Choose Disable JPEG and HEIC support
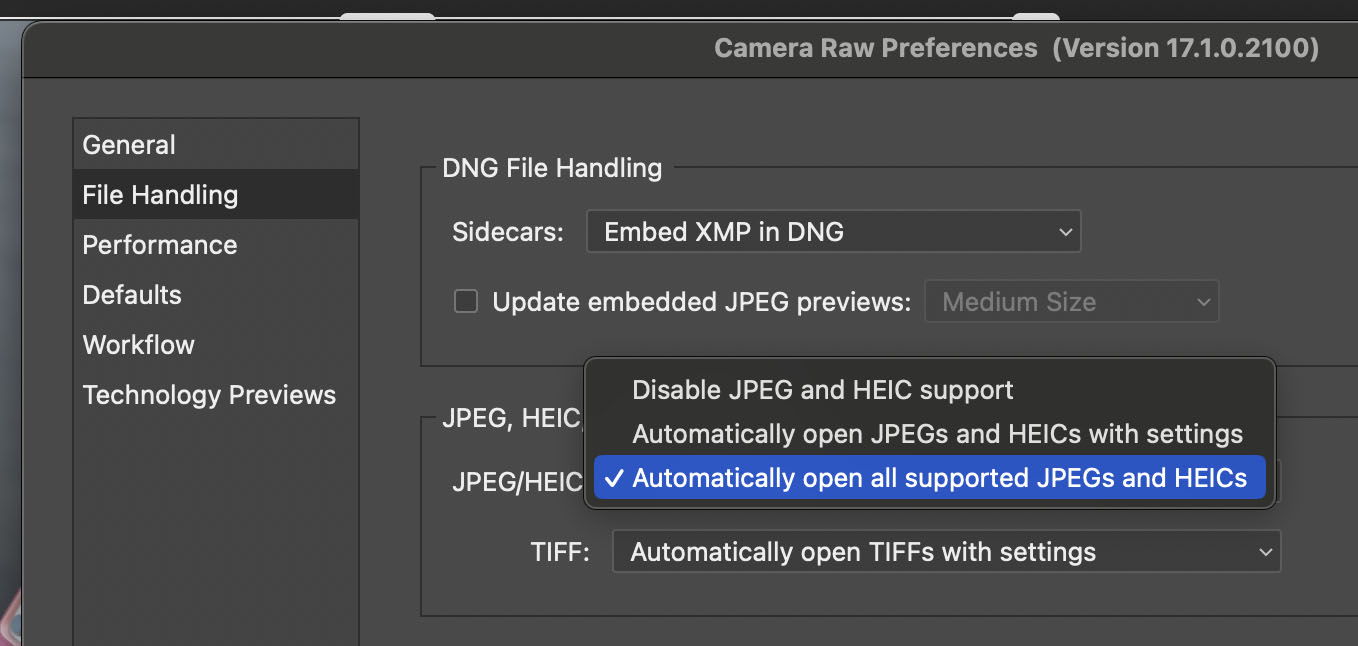 823,390
